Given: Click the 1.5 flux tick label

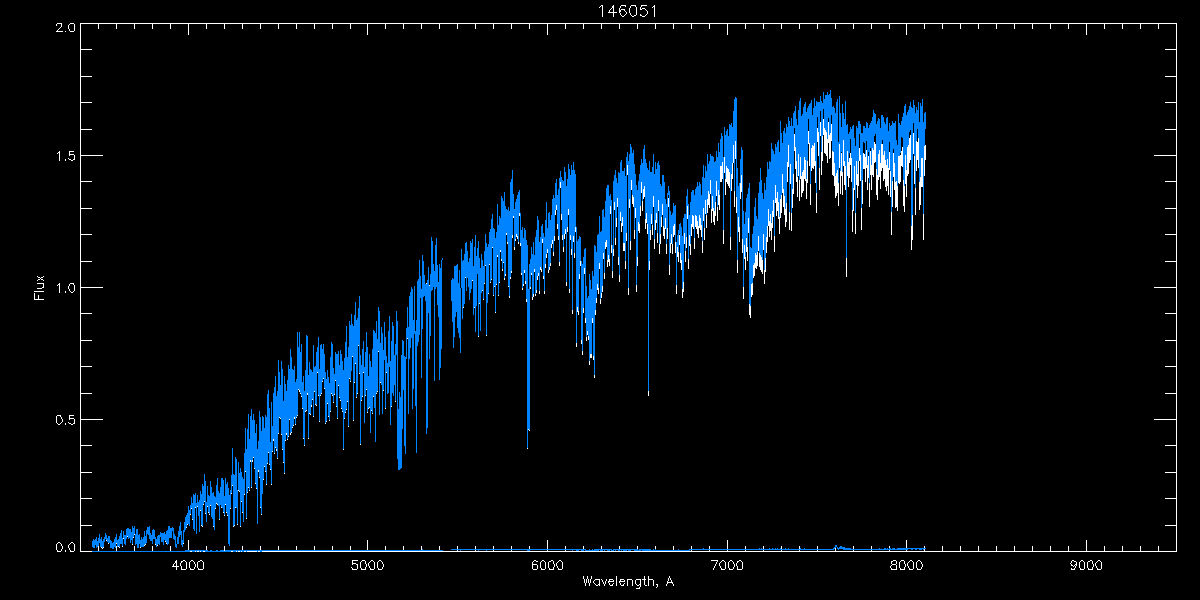Looking at the screenshot, I should click(x=62, y=157).
